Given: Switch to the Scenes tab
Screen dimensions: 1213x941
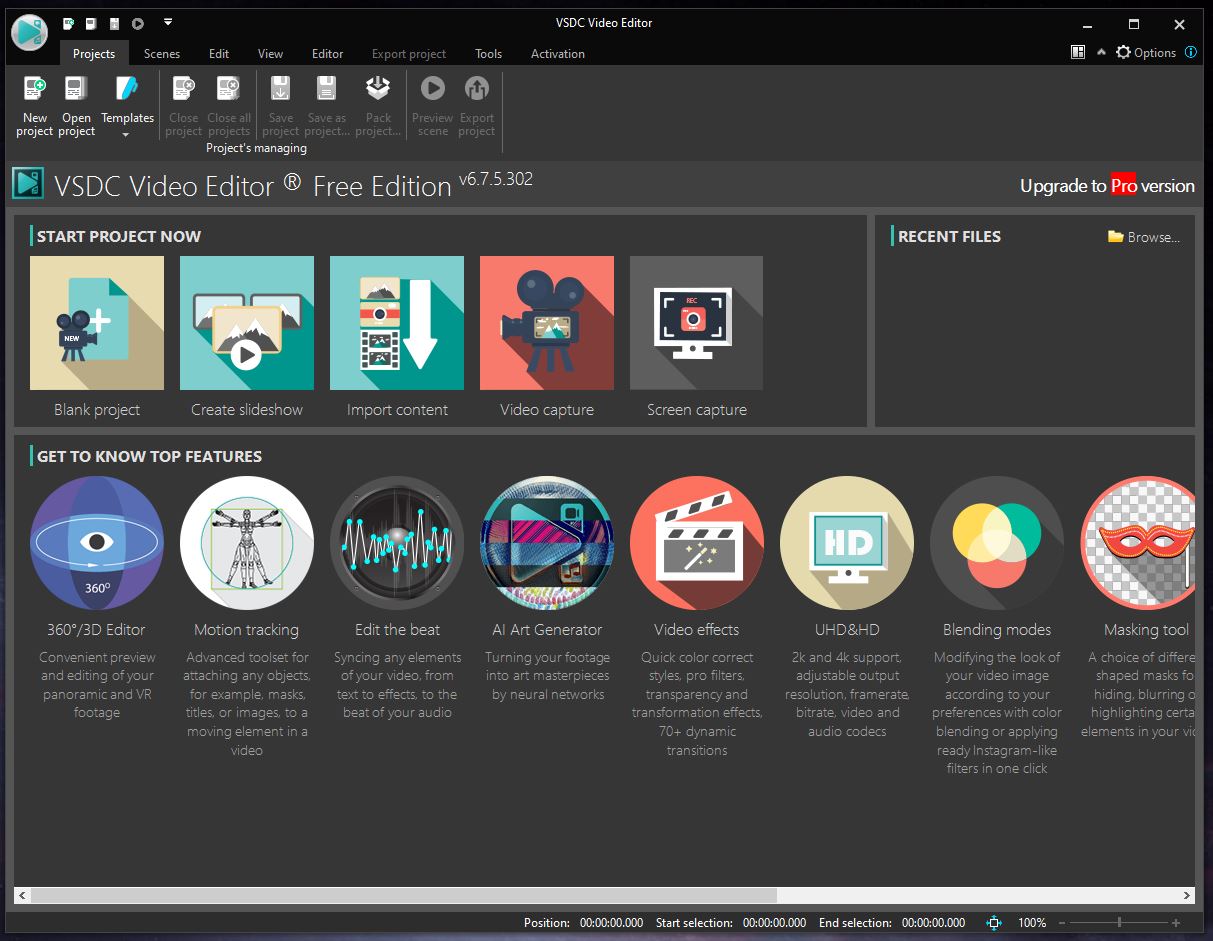Looking at the screenshot, I should (x=162, y=54).
